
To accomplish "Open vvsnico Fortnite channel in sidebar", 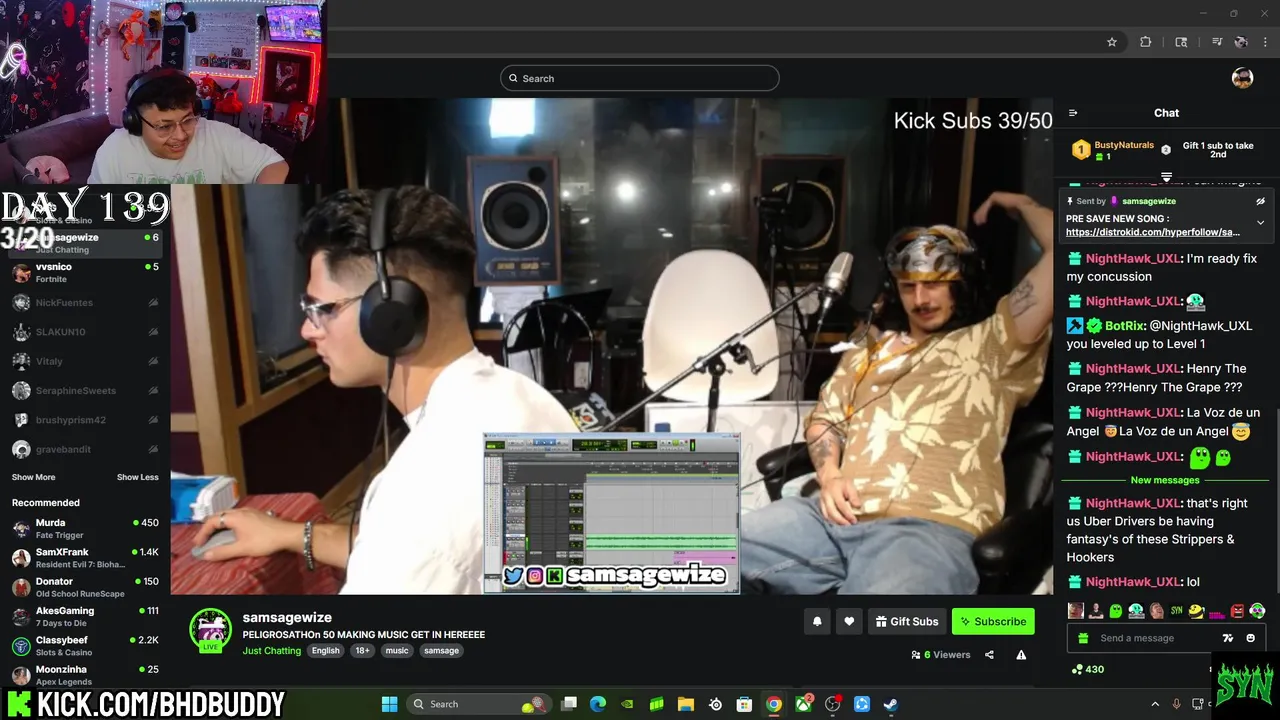I will coord(85,273).
